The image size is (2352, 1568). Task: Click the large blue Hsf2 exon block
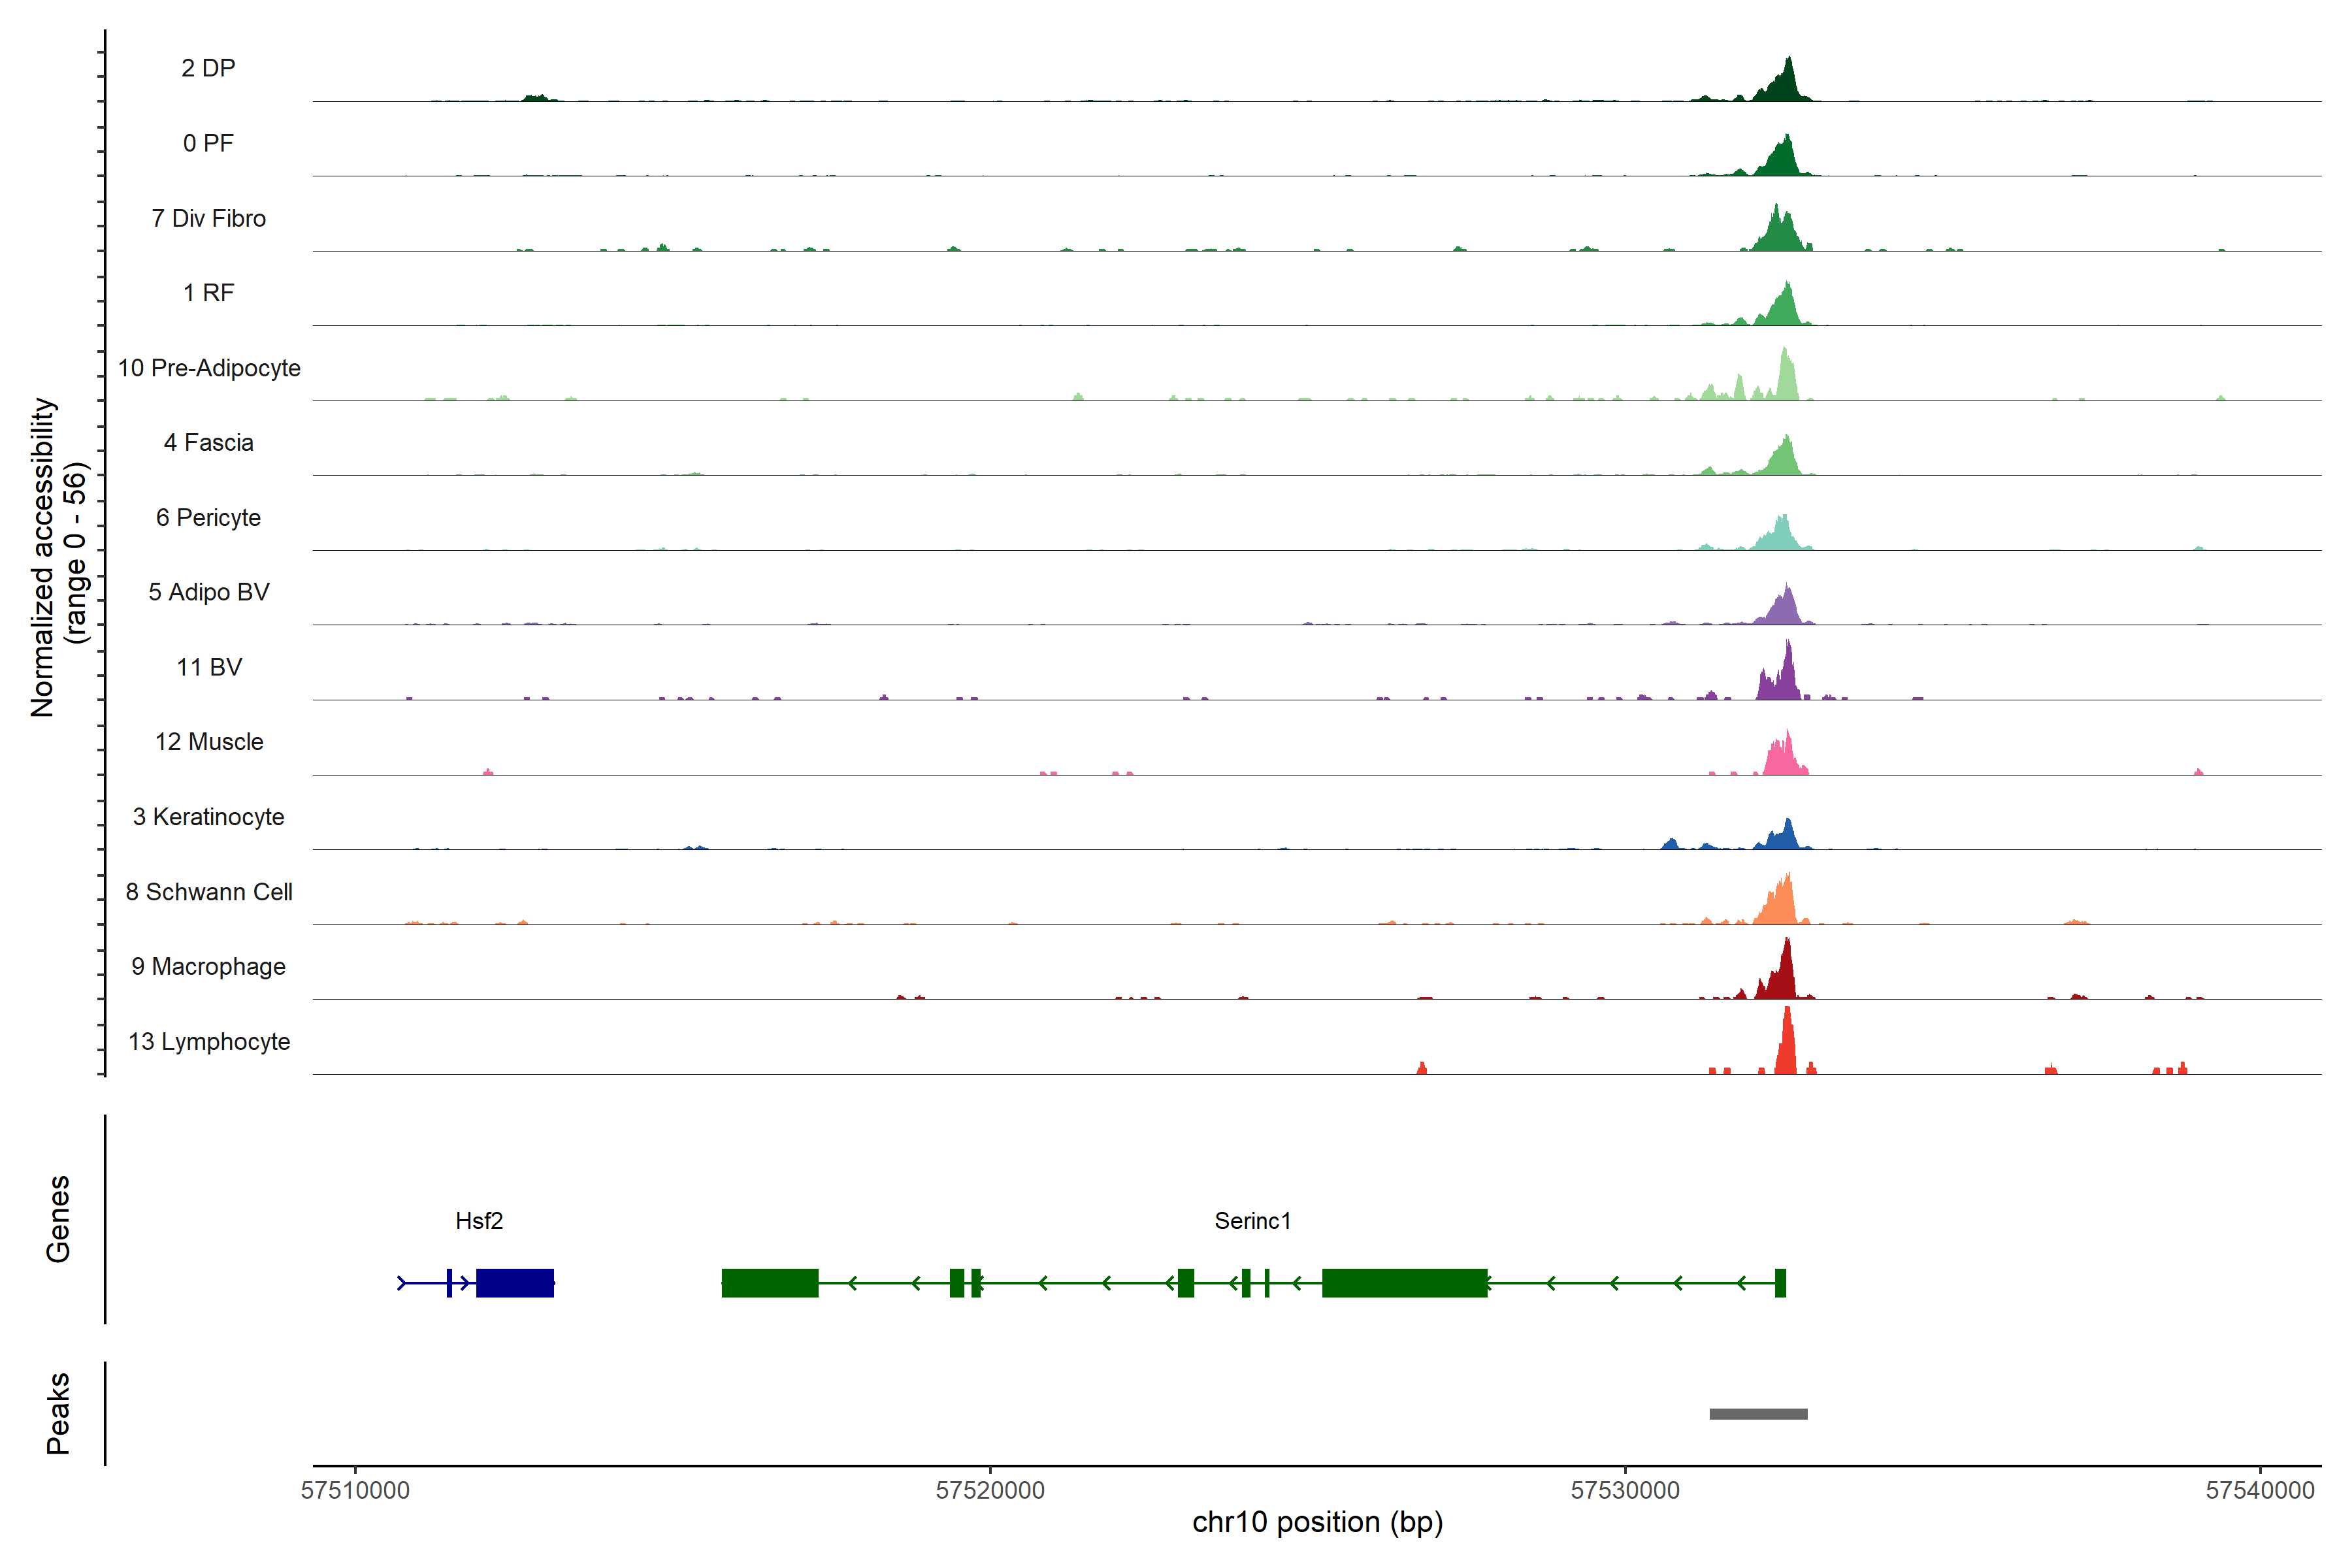515,1283
